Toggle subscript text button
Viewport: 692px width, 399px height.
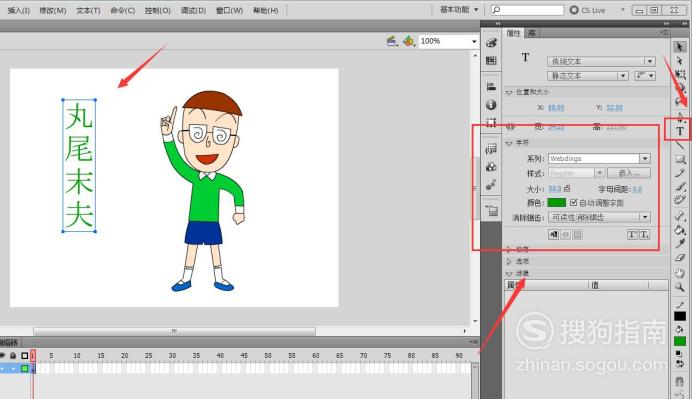coord(644,235)
